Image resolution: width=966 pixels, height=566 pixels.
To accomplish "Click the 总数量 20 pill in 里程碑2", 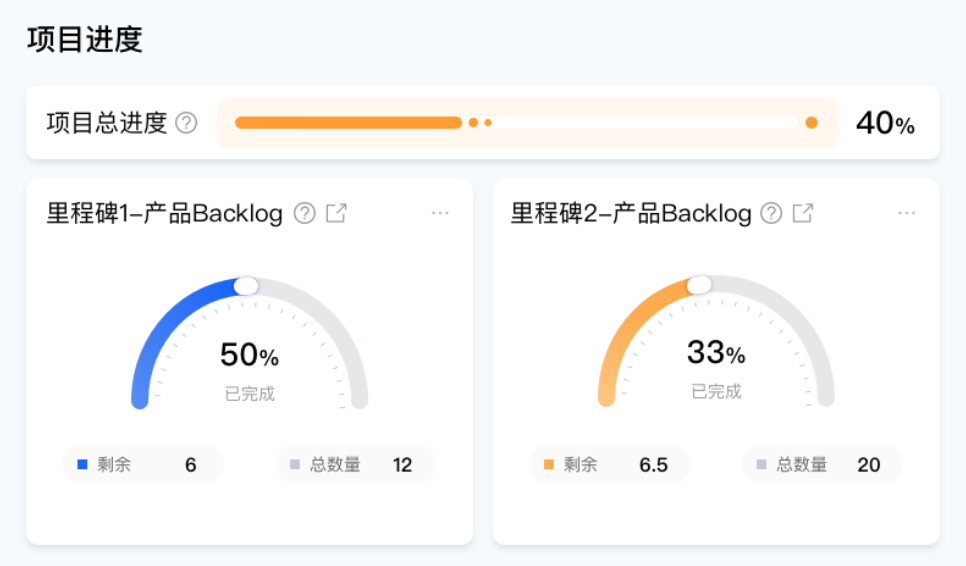I will 822,465.
